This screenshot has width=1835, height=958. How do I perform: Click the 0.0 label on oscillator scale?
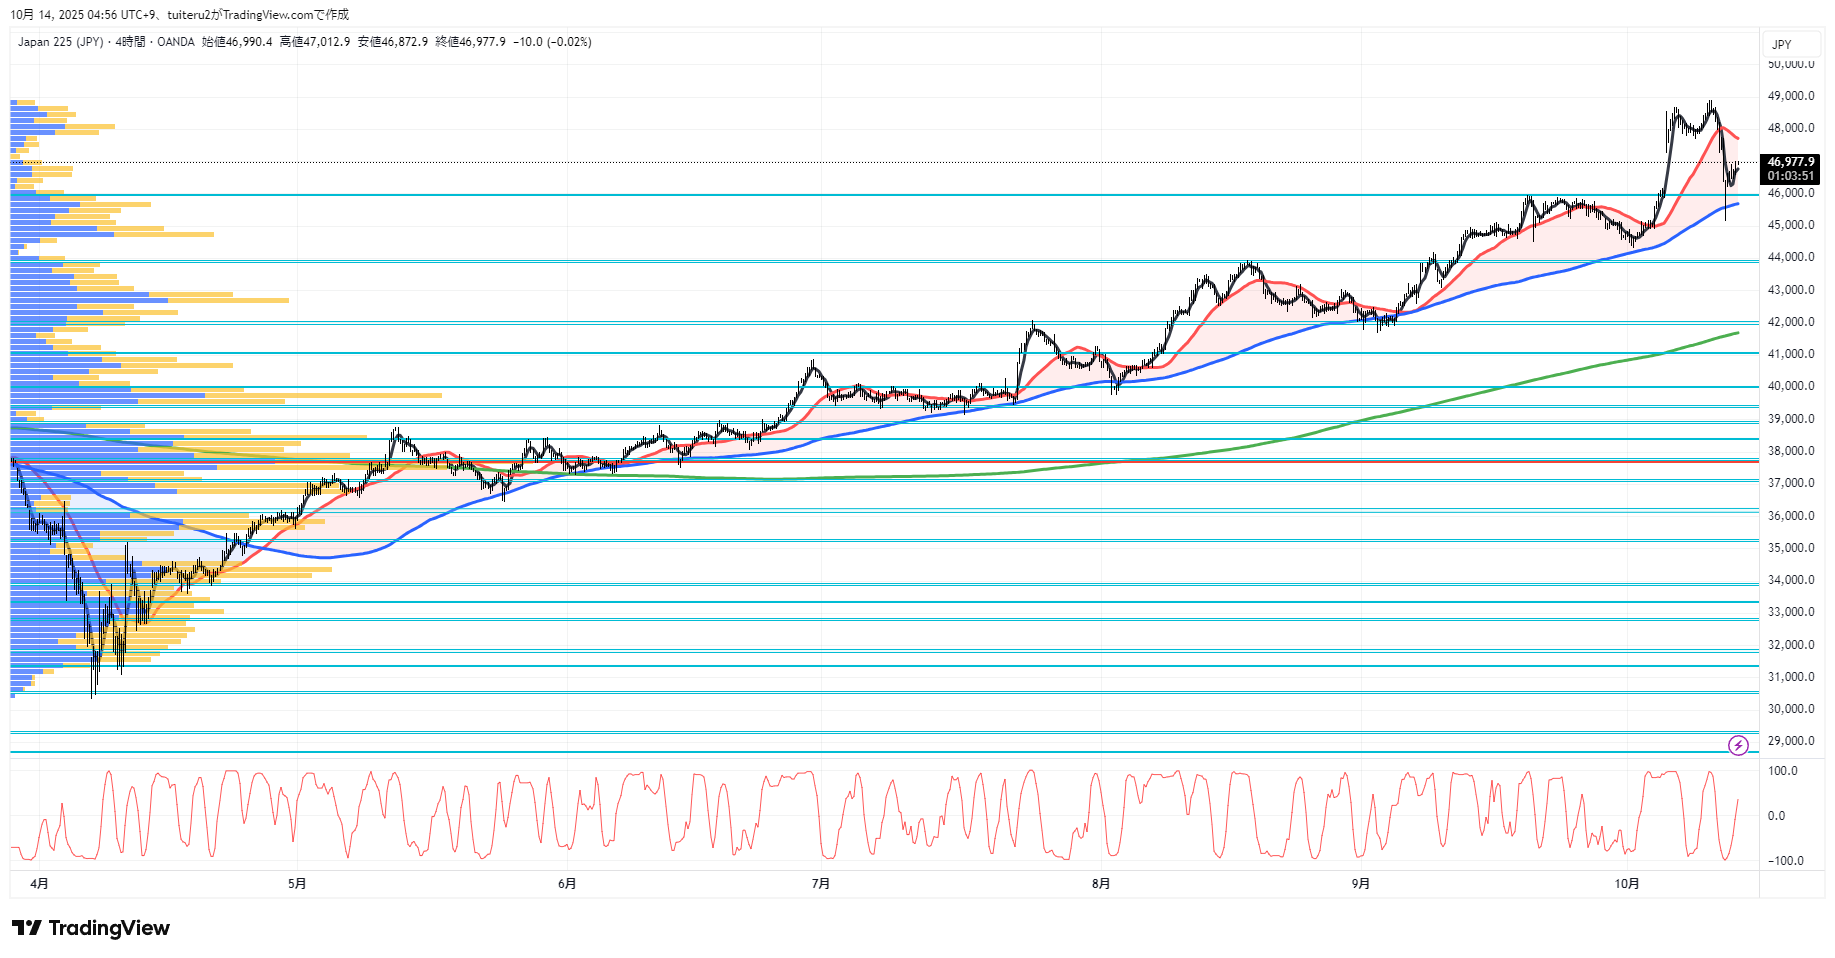[x=1776, y=816]
